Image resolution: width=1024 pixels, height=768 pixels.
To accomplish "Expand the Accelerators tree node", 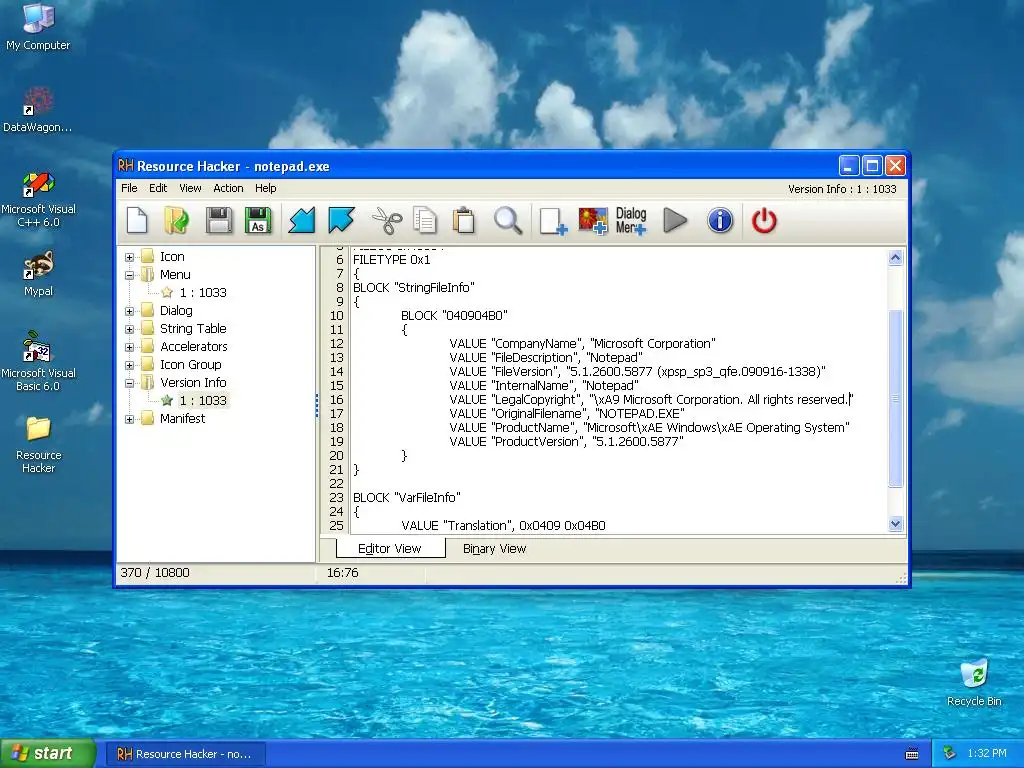I will coord(129,347).
